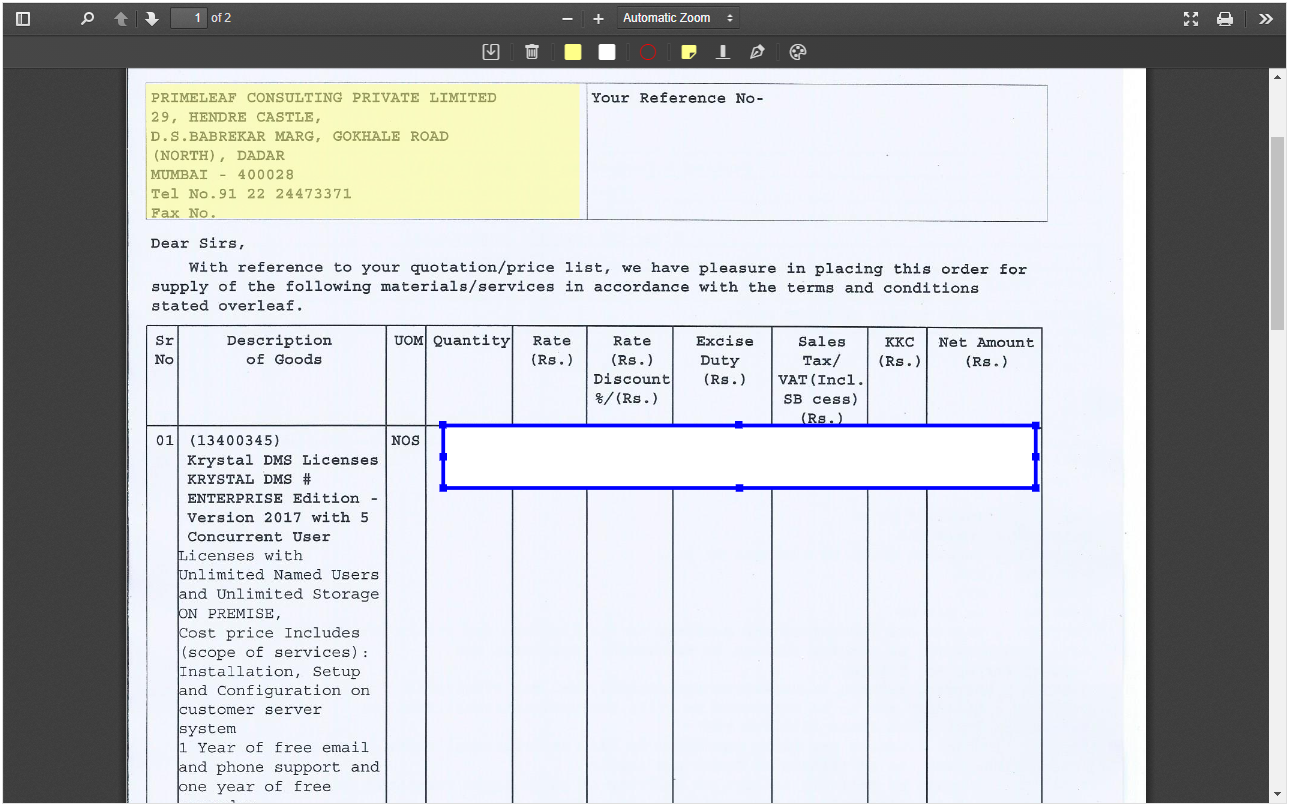Screen dimensions: 1291x809
Task: Open the additional tools menu chevron
Action: (x=1266, y=18)
